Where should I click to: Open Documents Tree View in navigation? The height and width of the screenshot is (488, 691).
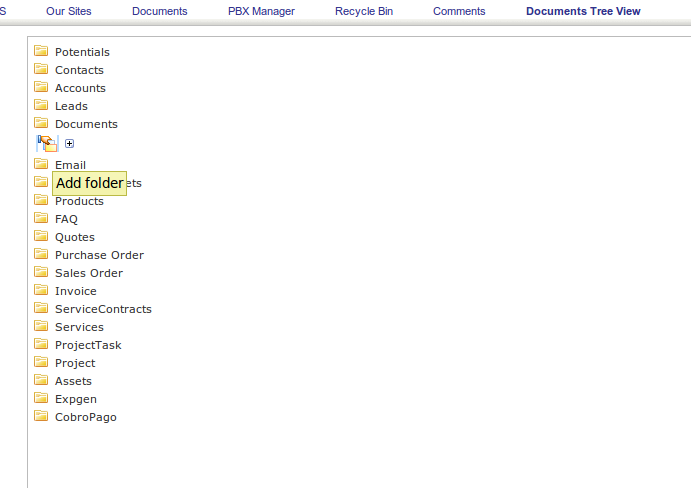point(583,11)
